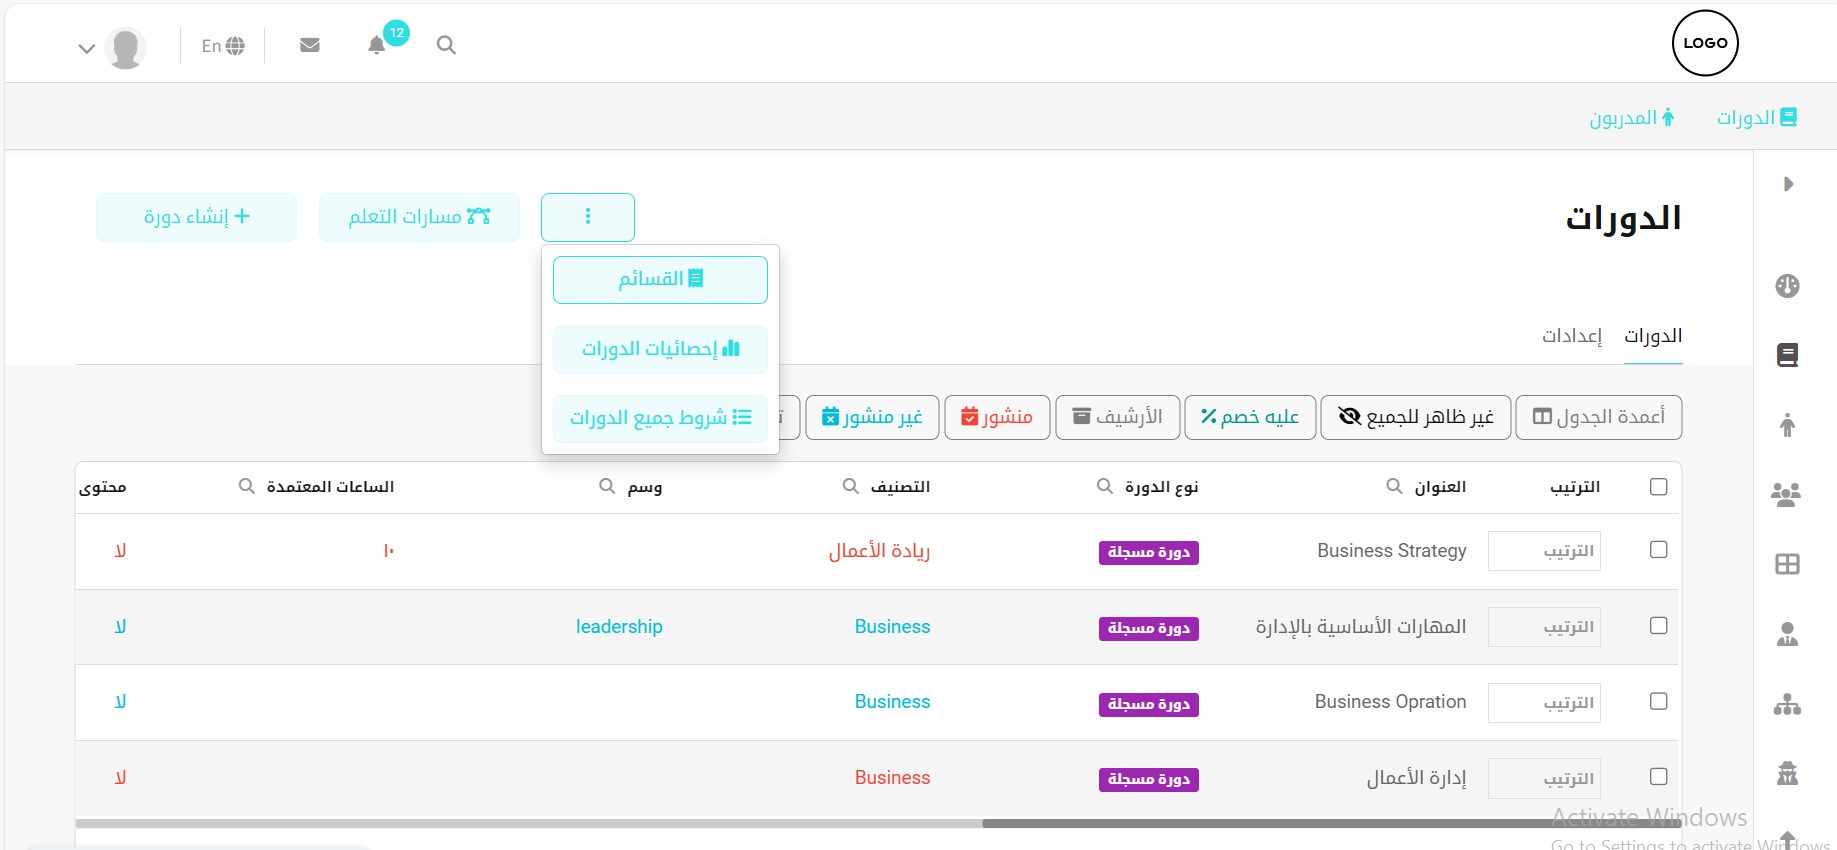Toggle the select-all checkbox in table header
This screenshot has width=1837, height=850.
coord(1658,487)
